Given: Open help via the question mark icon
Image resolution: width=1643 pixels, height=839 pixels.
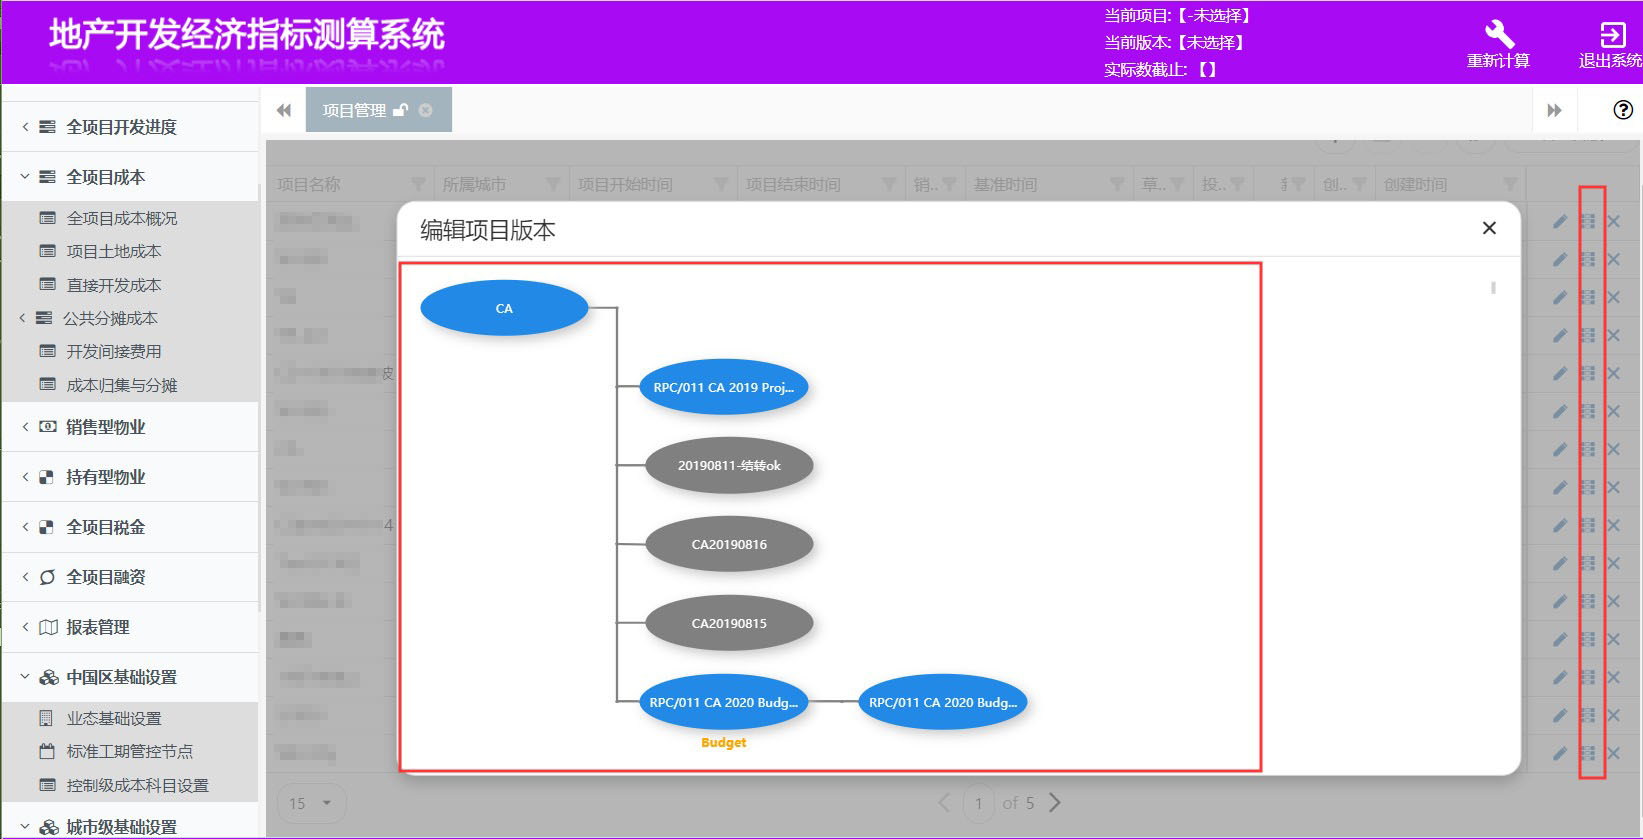Looking at the screenshot, I should [x=1623, y=110].
